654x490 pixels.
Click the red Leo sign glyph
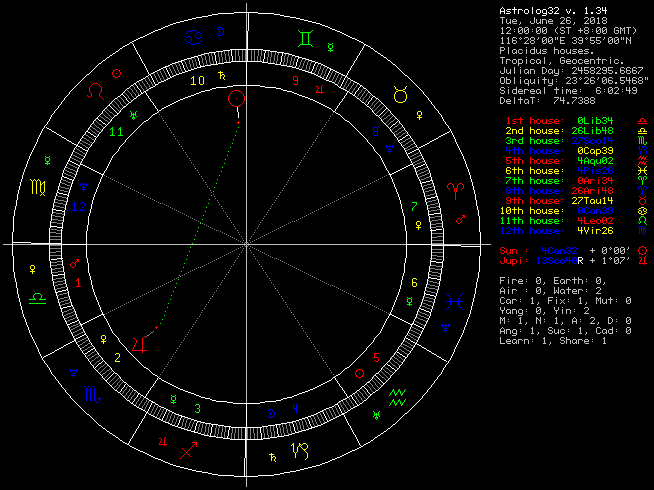pos(96,91)
